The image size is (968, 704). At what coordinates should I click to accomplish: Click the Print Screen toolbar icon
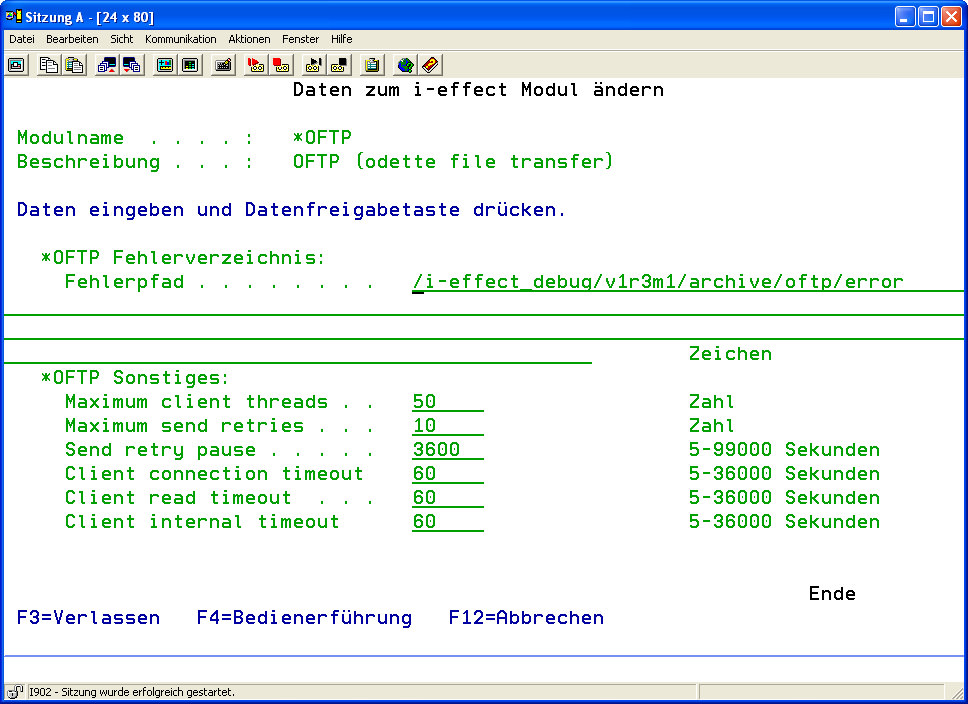pos(17,65)
